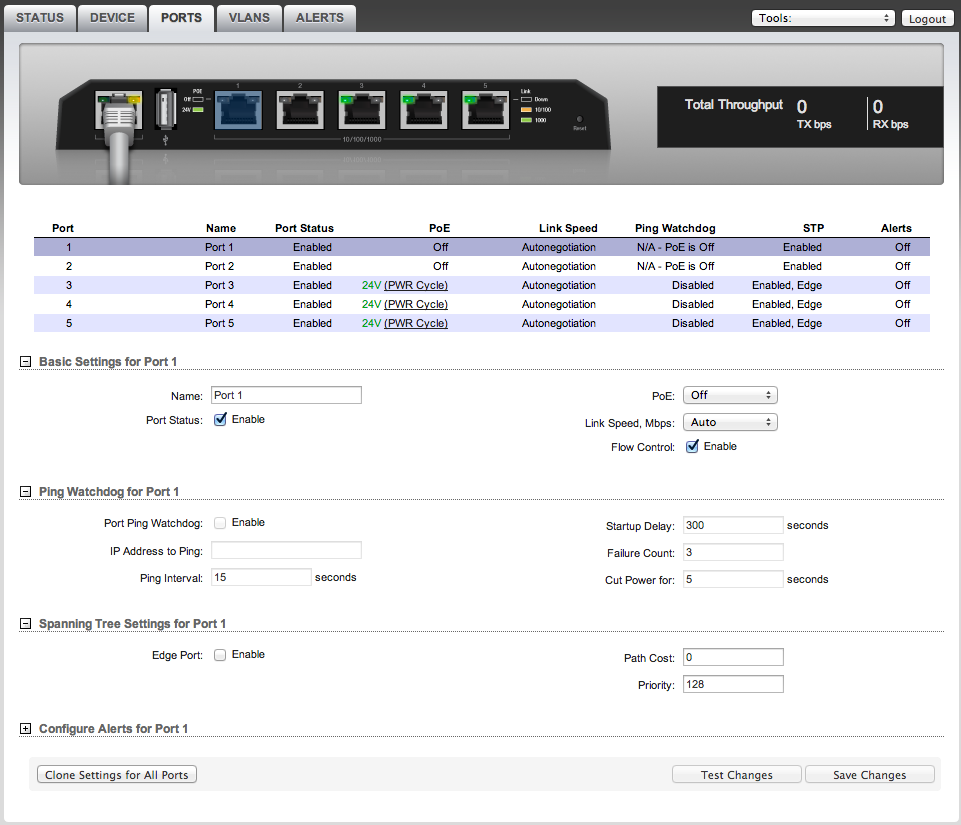Image resolution: width=961 pixels, height=825 pixels.
Task: Disable the Flow Control checkbox
Action: pos(692,447)
